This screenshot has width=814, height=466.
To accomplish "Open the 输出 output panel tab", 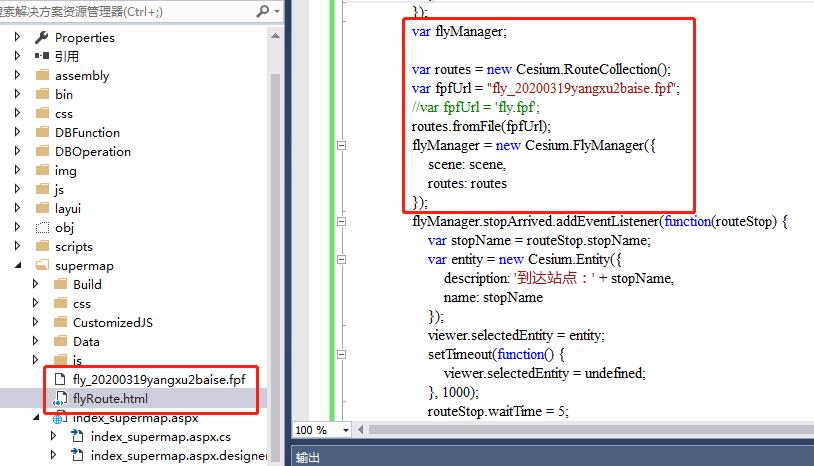I will [308, 457].
